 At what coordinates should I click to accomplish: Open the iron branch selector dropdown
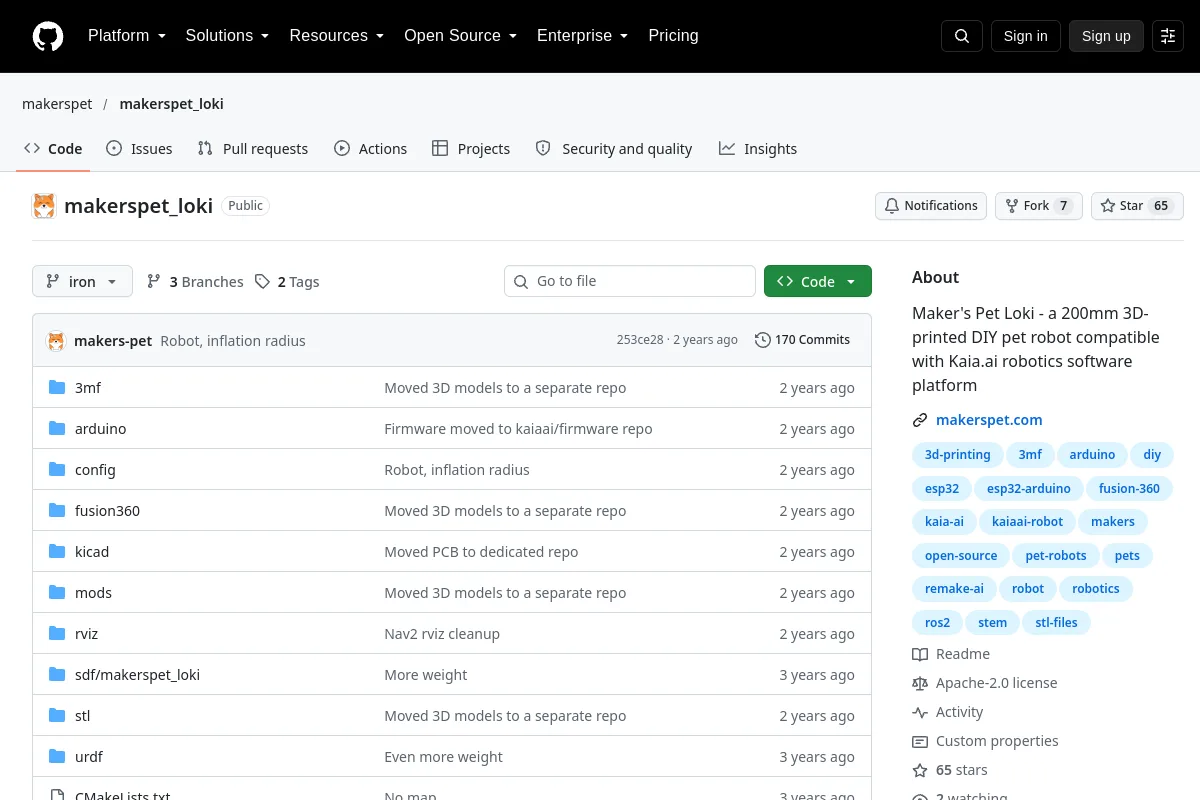tap(82, 282)
